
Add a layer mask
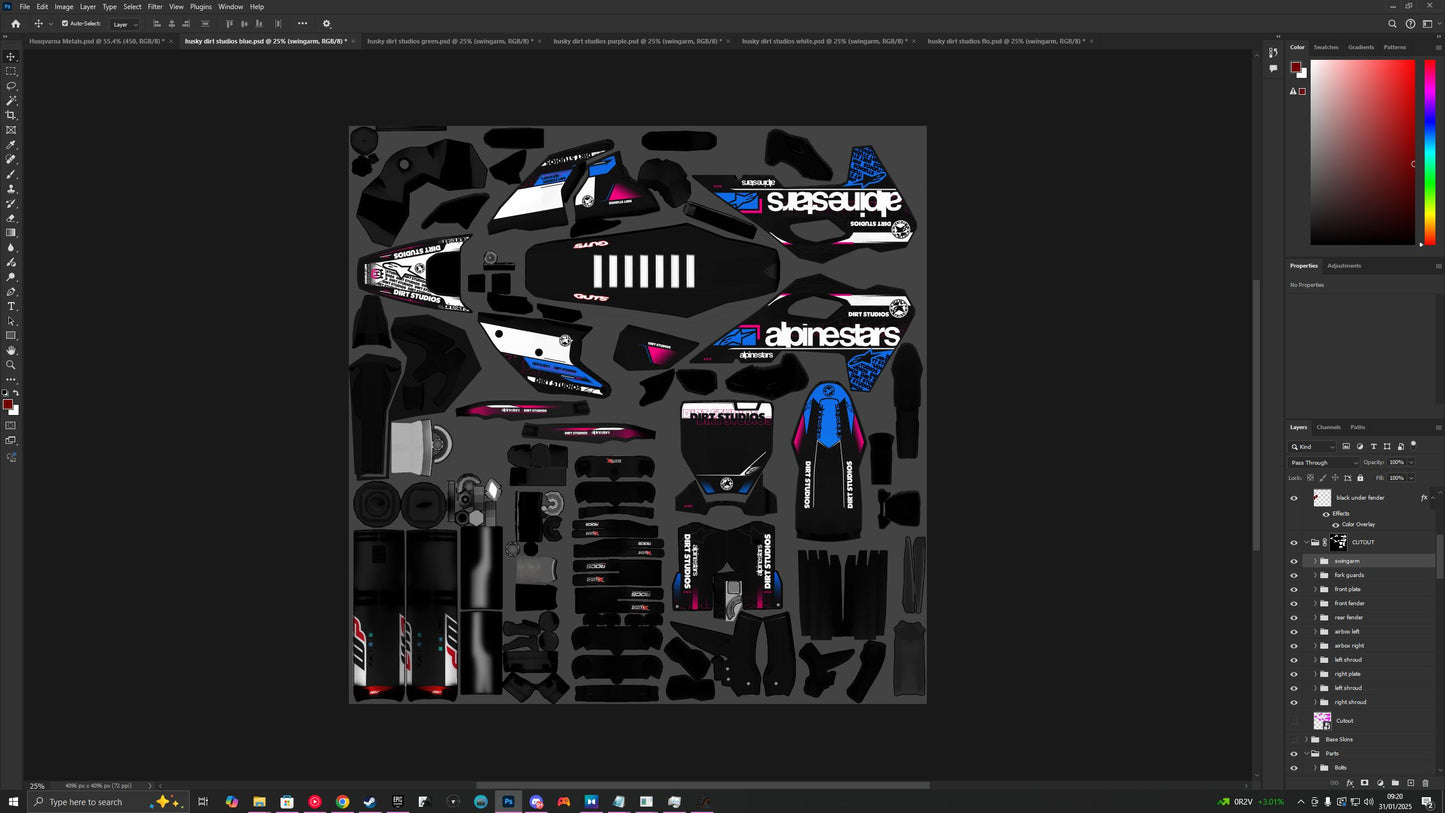pos(1364,783)
